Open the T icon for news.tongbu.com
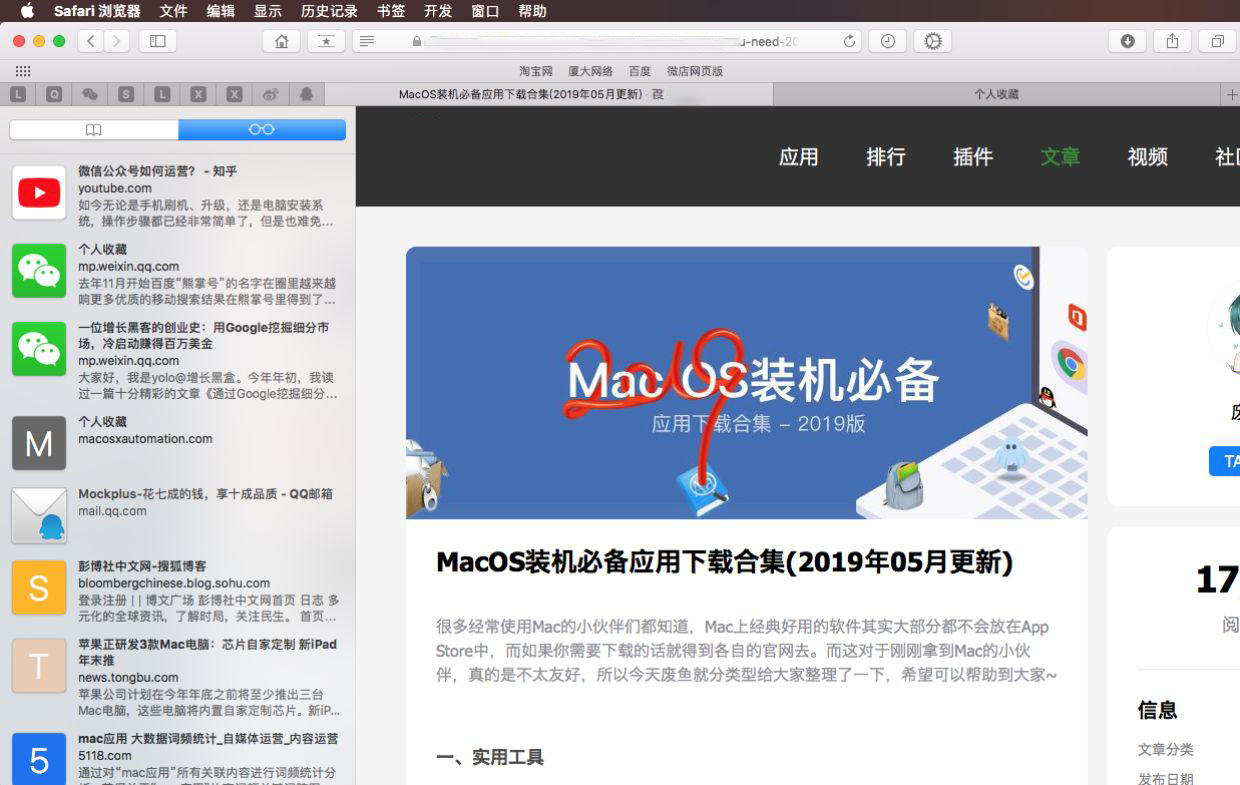The image size is (1240, 785). [39, 665]
